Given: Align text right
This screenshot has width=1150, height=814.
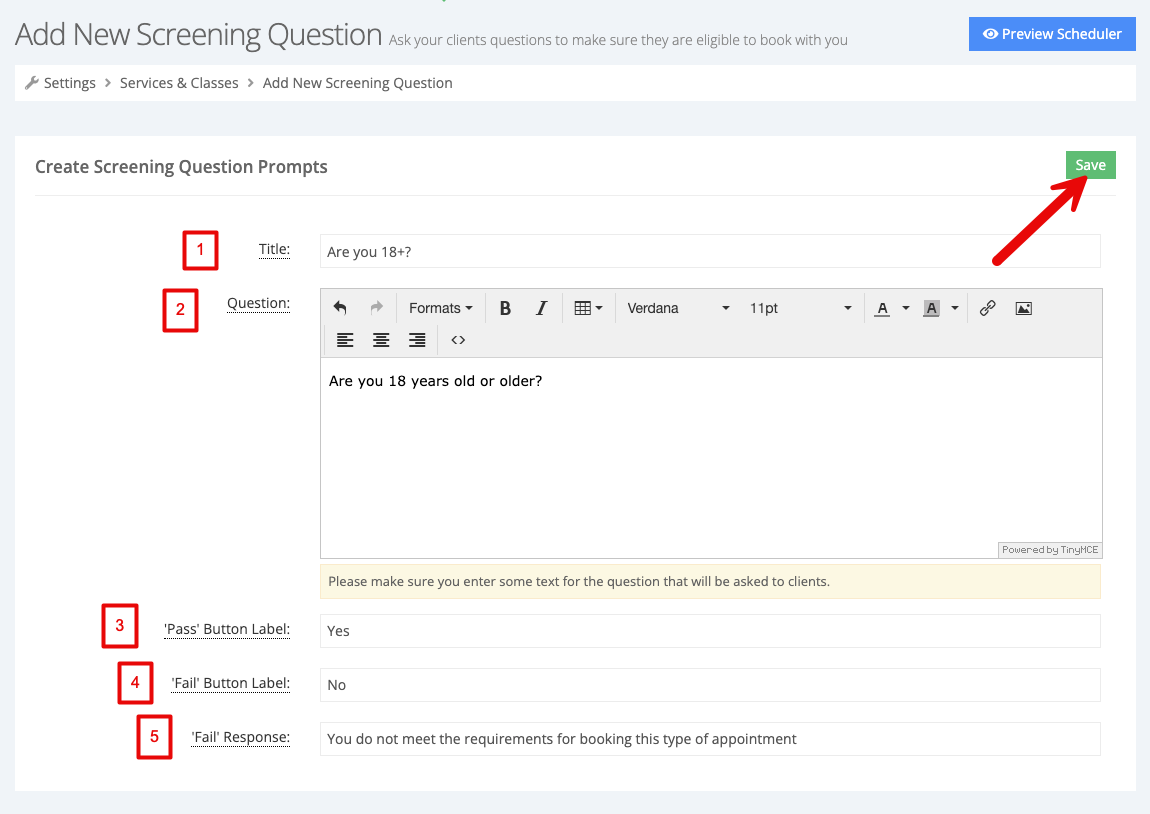Looking at the screenshot, I should pyautogui.click(x=417, y=340).
